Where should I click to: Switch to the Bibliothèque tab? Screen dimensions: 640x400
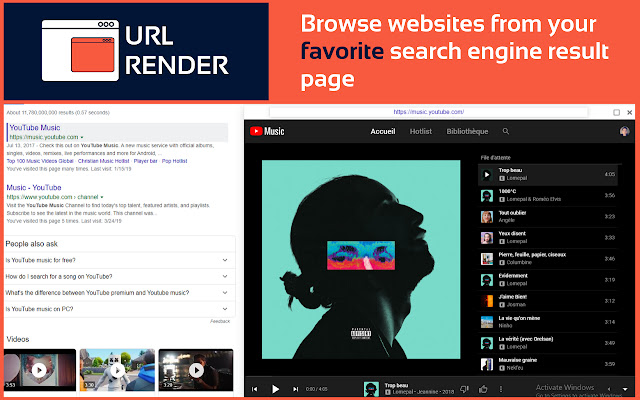[467, 131]
